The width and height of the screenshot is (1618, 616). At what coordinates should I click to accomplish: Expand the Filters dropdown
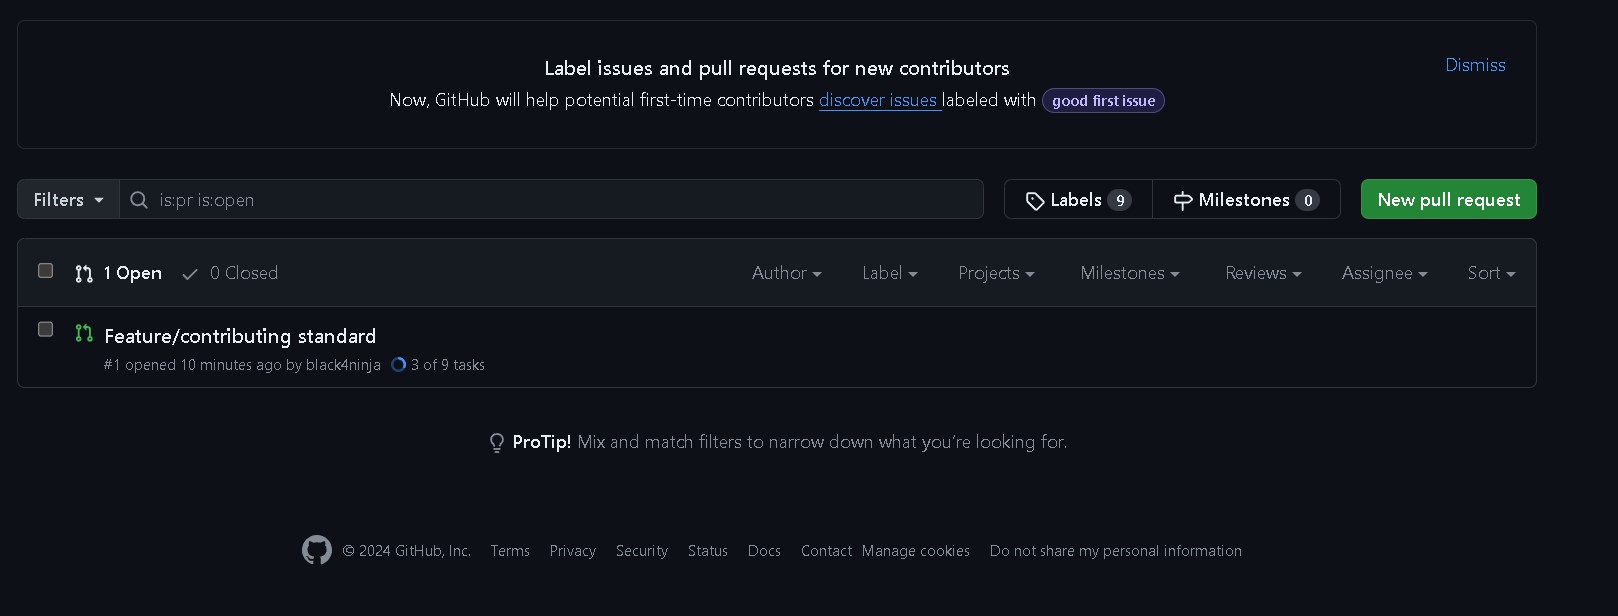(68, 200)
